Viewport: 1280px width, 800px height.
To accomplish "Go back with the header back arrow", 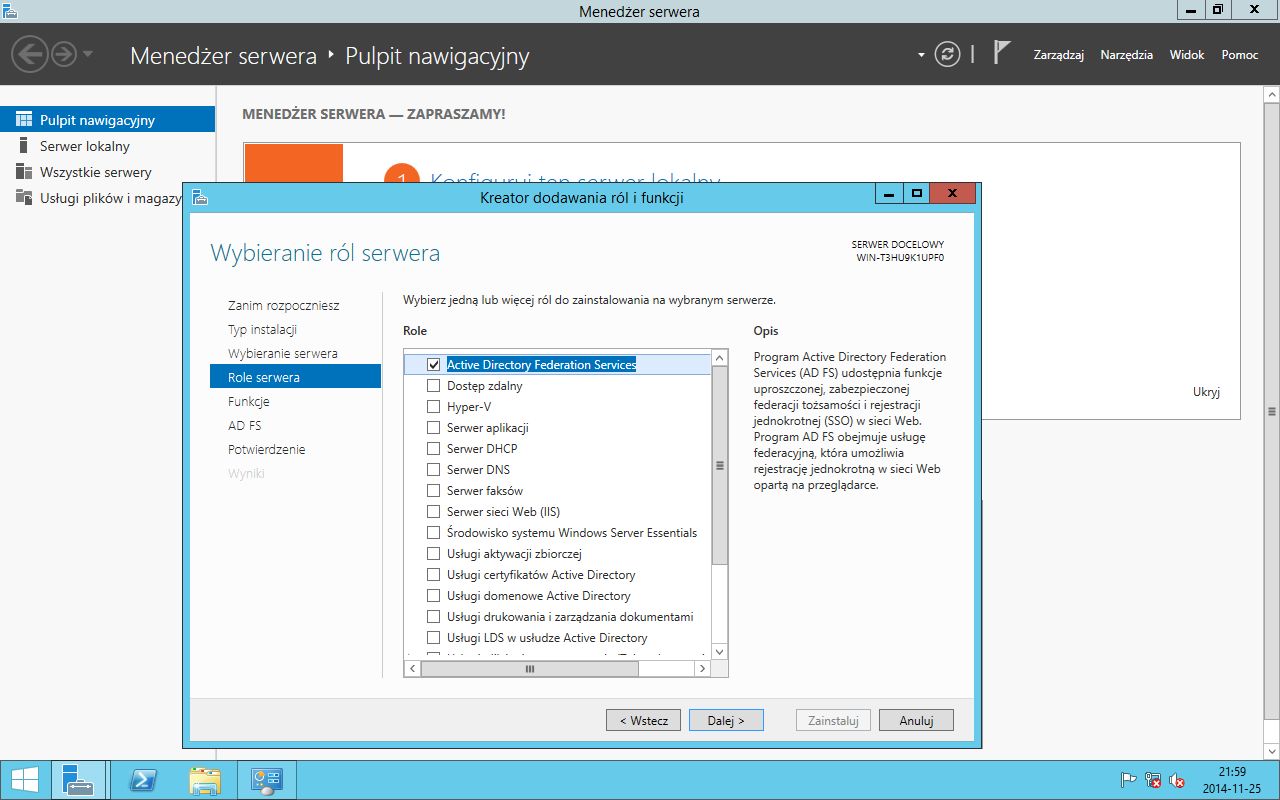I will coord(31,54).
